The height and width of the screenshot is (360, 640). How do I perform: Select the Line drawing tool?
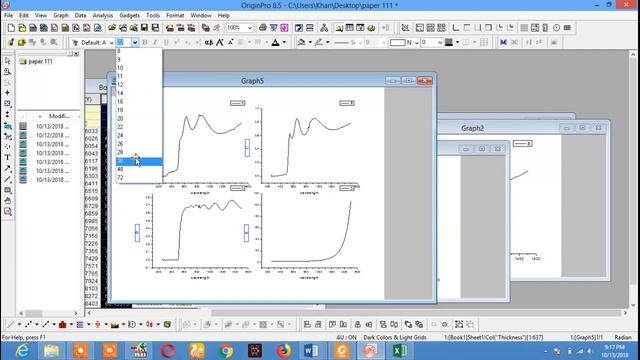point(7,179)
